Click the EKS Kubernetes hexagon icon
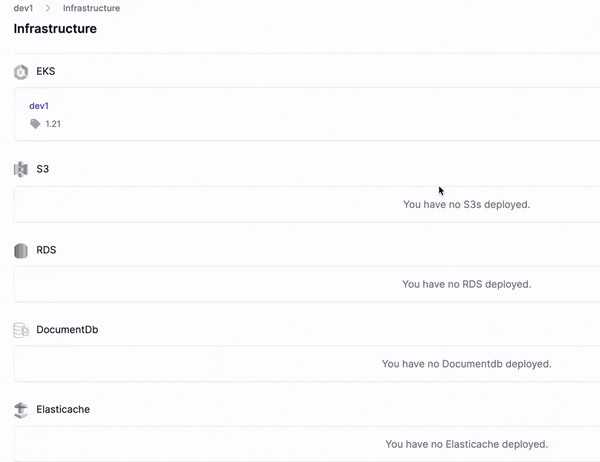 21,72
